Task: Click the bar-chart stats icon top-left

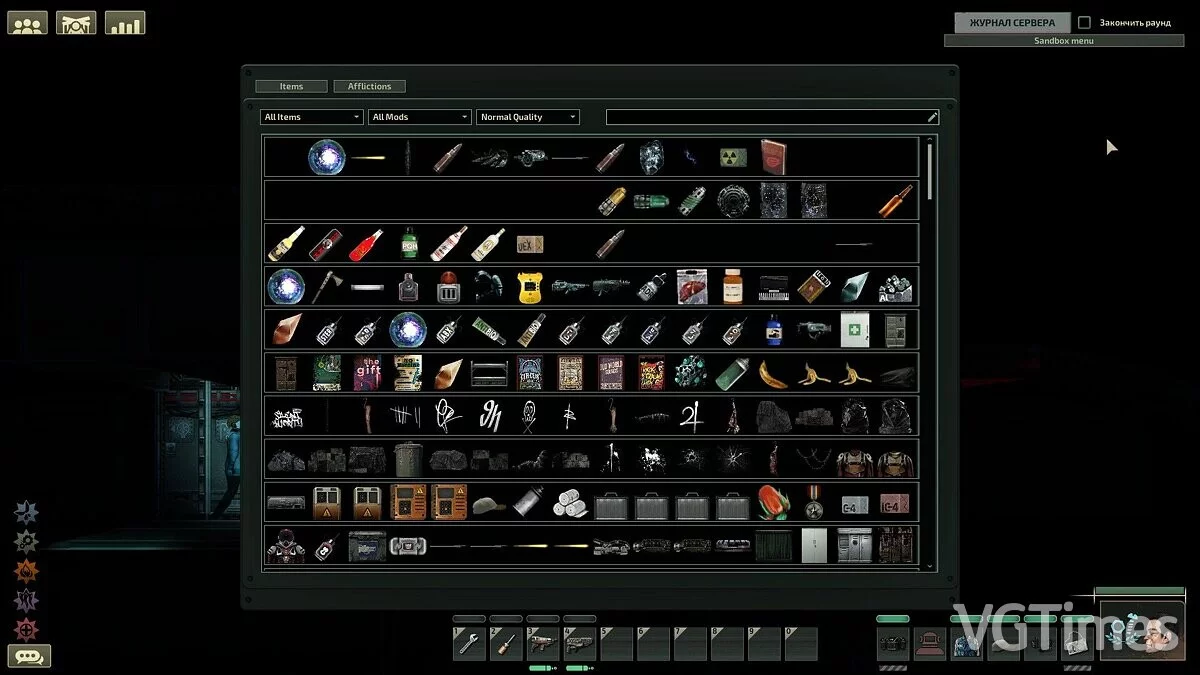Action: 124,23
